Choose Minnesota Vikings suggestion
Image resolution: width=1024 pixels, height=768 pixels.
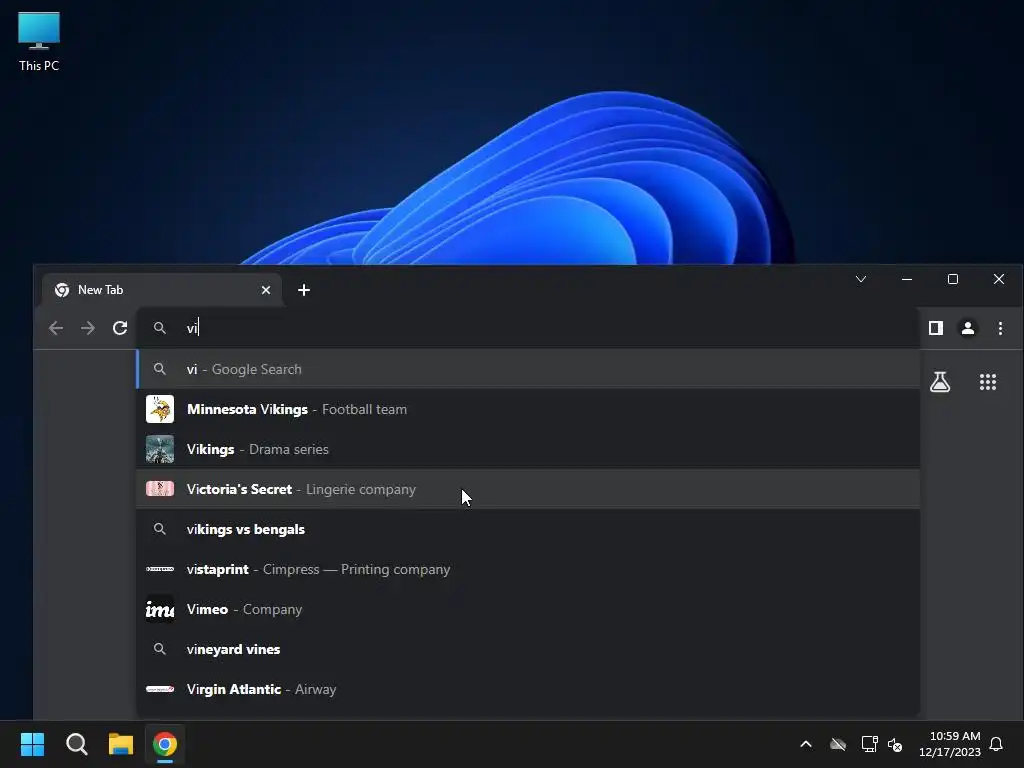coord(528,409)
